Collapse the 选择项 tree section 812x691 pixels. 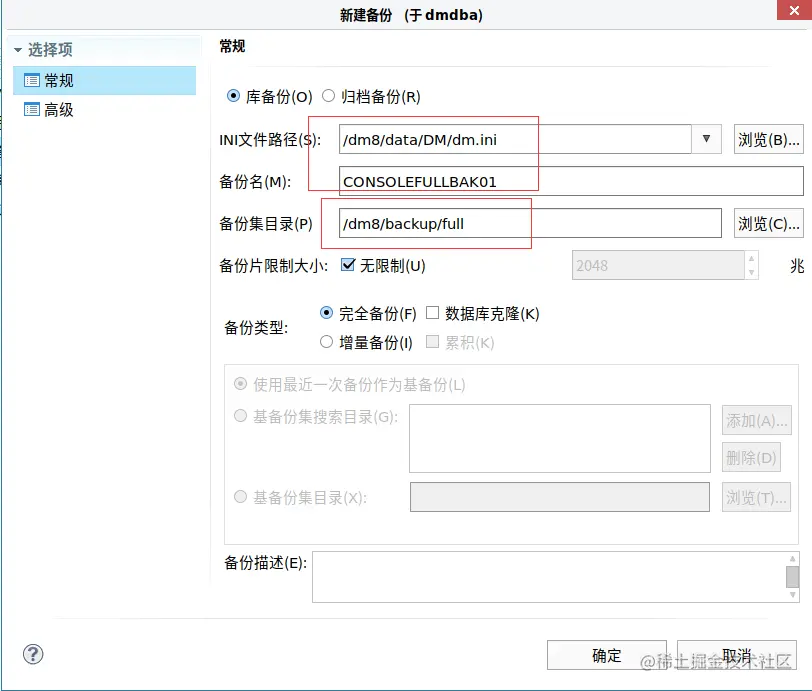coord(16,48)
